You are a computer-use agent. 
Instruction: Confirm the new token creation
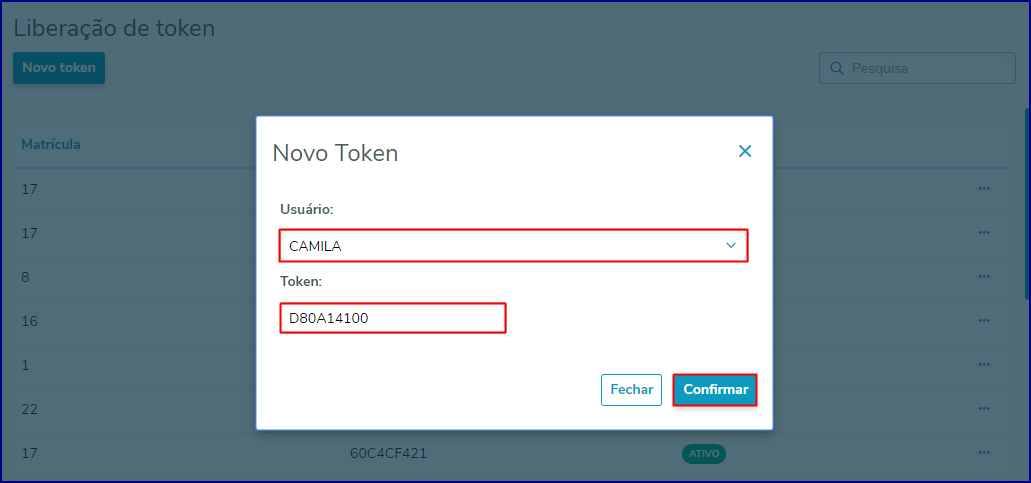click(715, 390)
